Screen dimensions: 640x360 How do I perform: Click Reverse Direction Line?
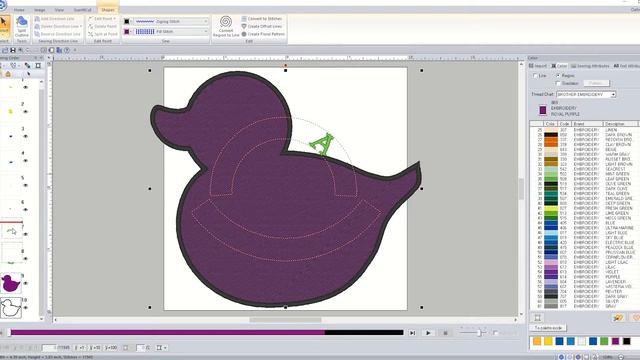click(57, 34)
